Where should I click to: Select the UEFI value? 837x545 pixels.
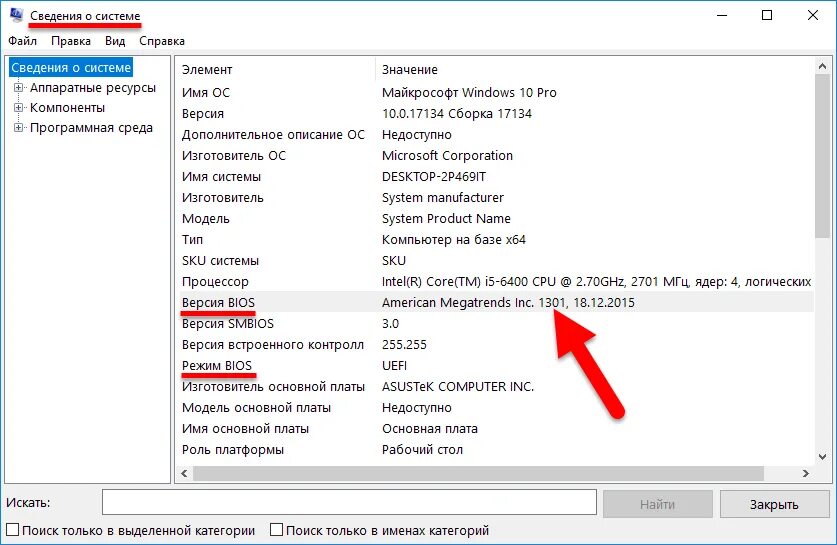[x=394, y=366]
